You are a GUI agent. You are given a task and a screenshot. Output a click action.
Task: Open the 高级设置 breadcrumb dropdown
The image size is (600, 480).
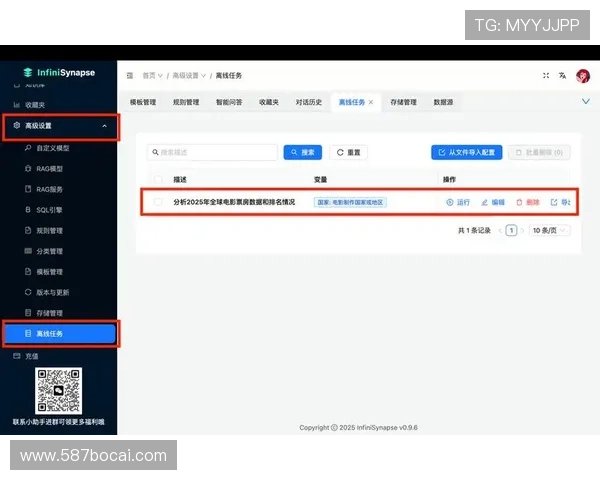click(x=189, y=76)
